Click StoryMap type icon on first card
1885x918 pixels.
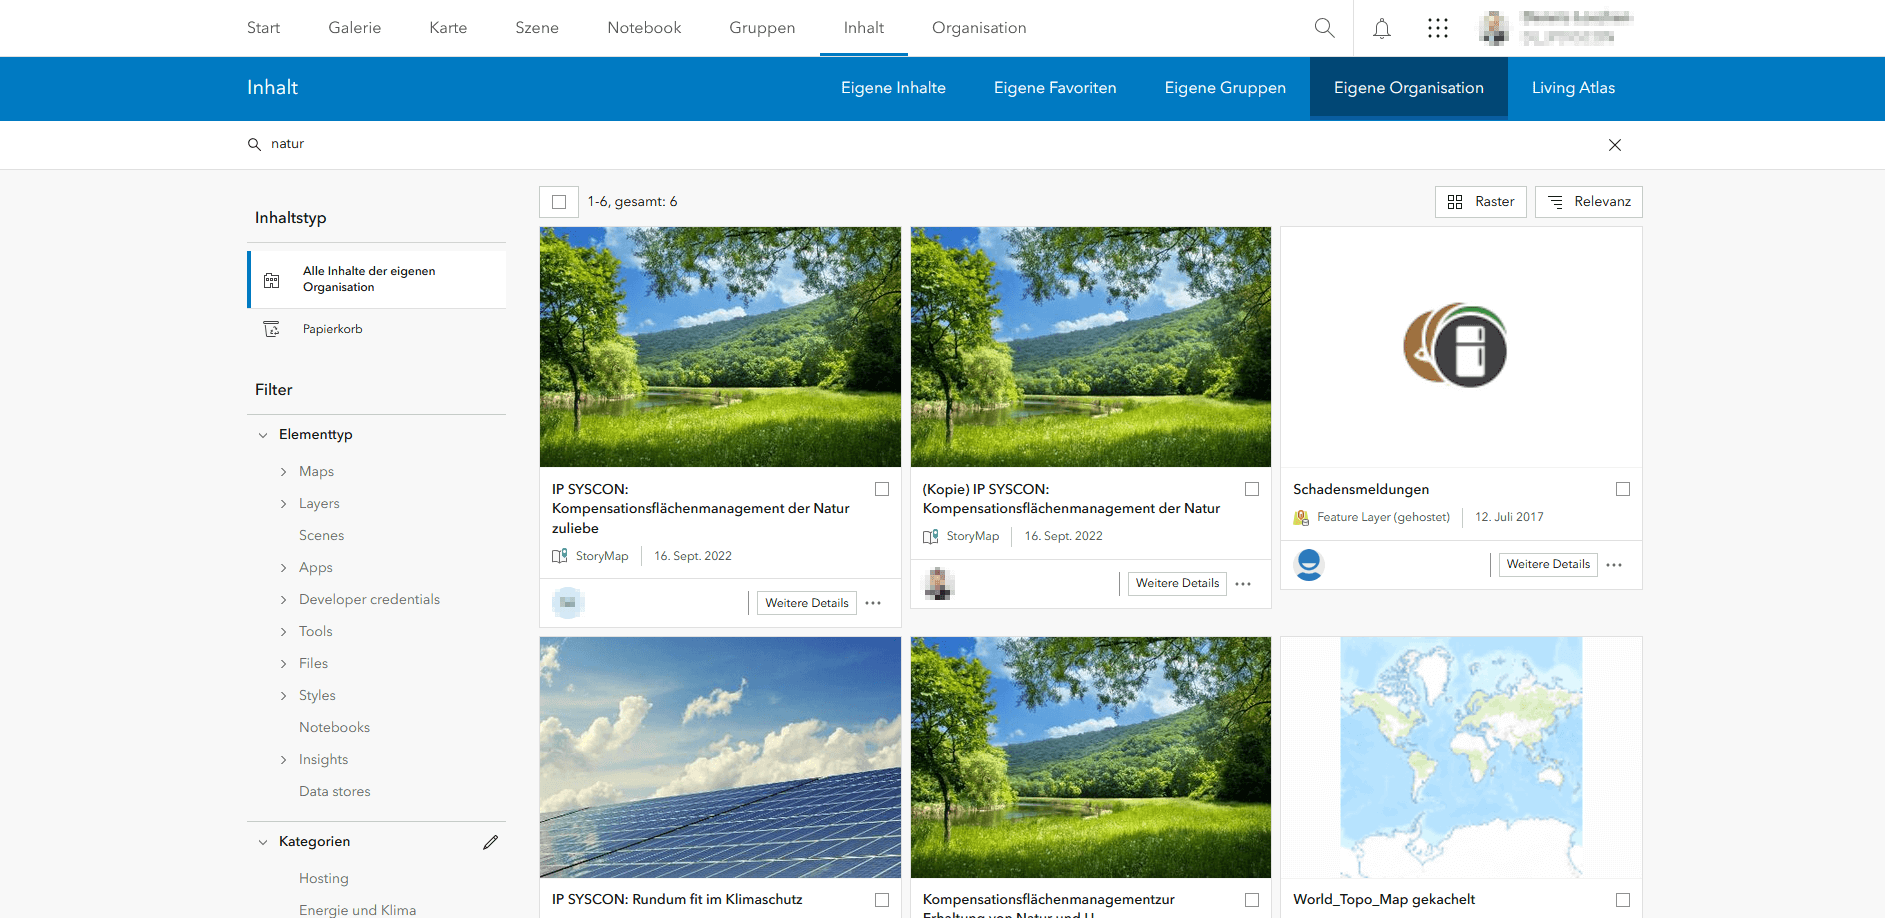click(560, 556)
